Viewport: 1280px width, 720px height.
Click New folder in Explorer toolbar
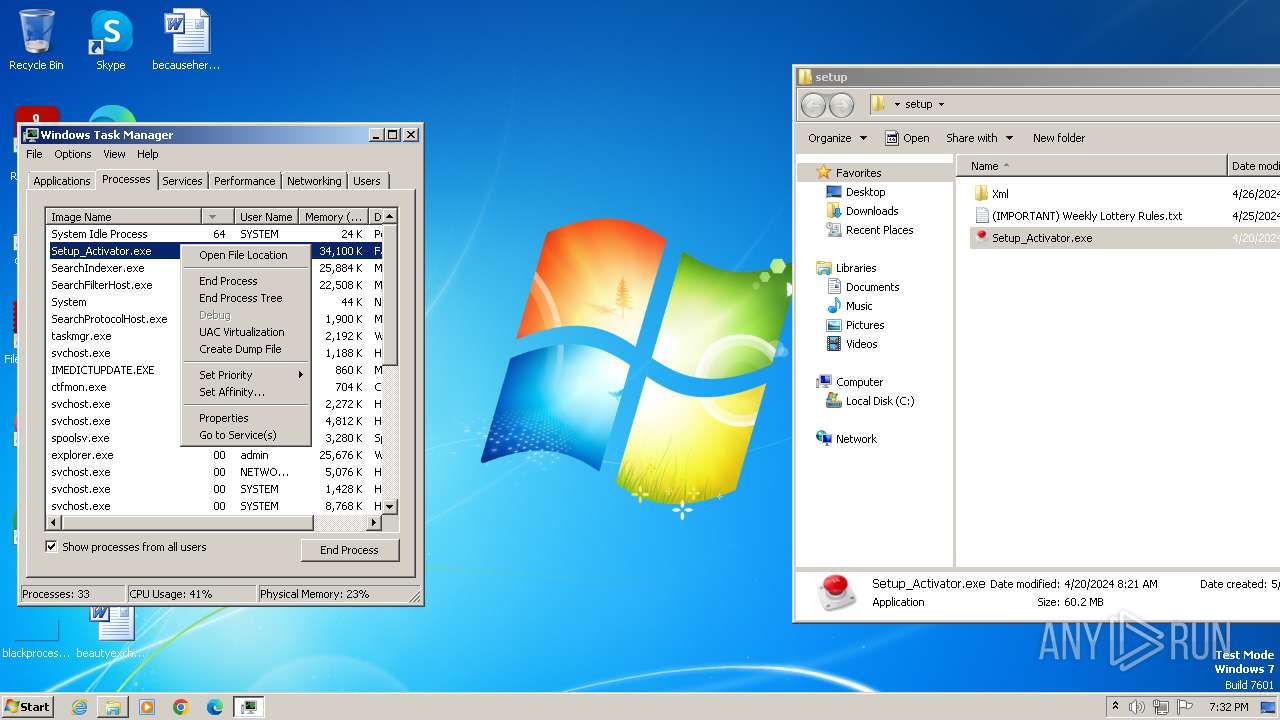[x=1059, y=138]
